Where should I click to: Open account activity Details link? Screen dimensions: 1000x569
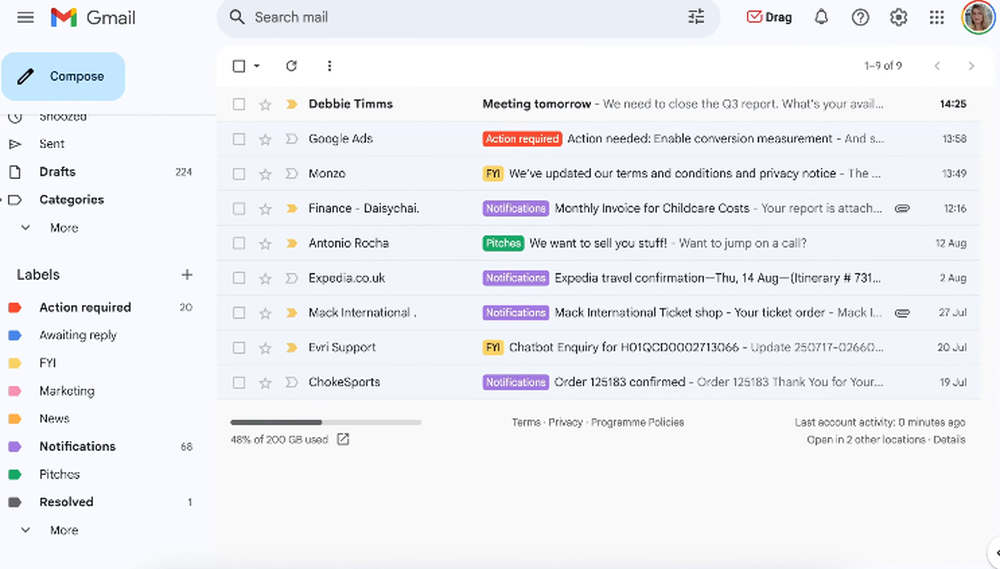(x=949, y=440)
